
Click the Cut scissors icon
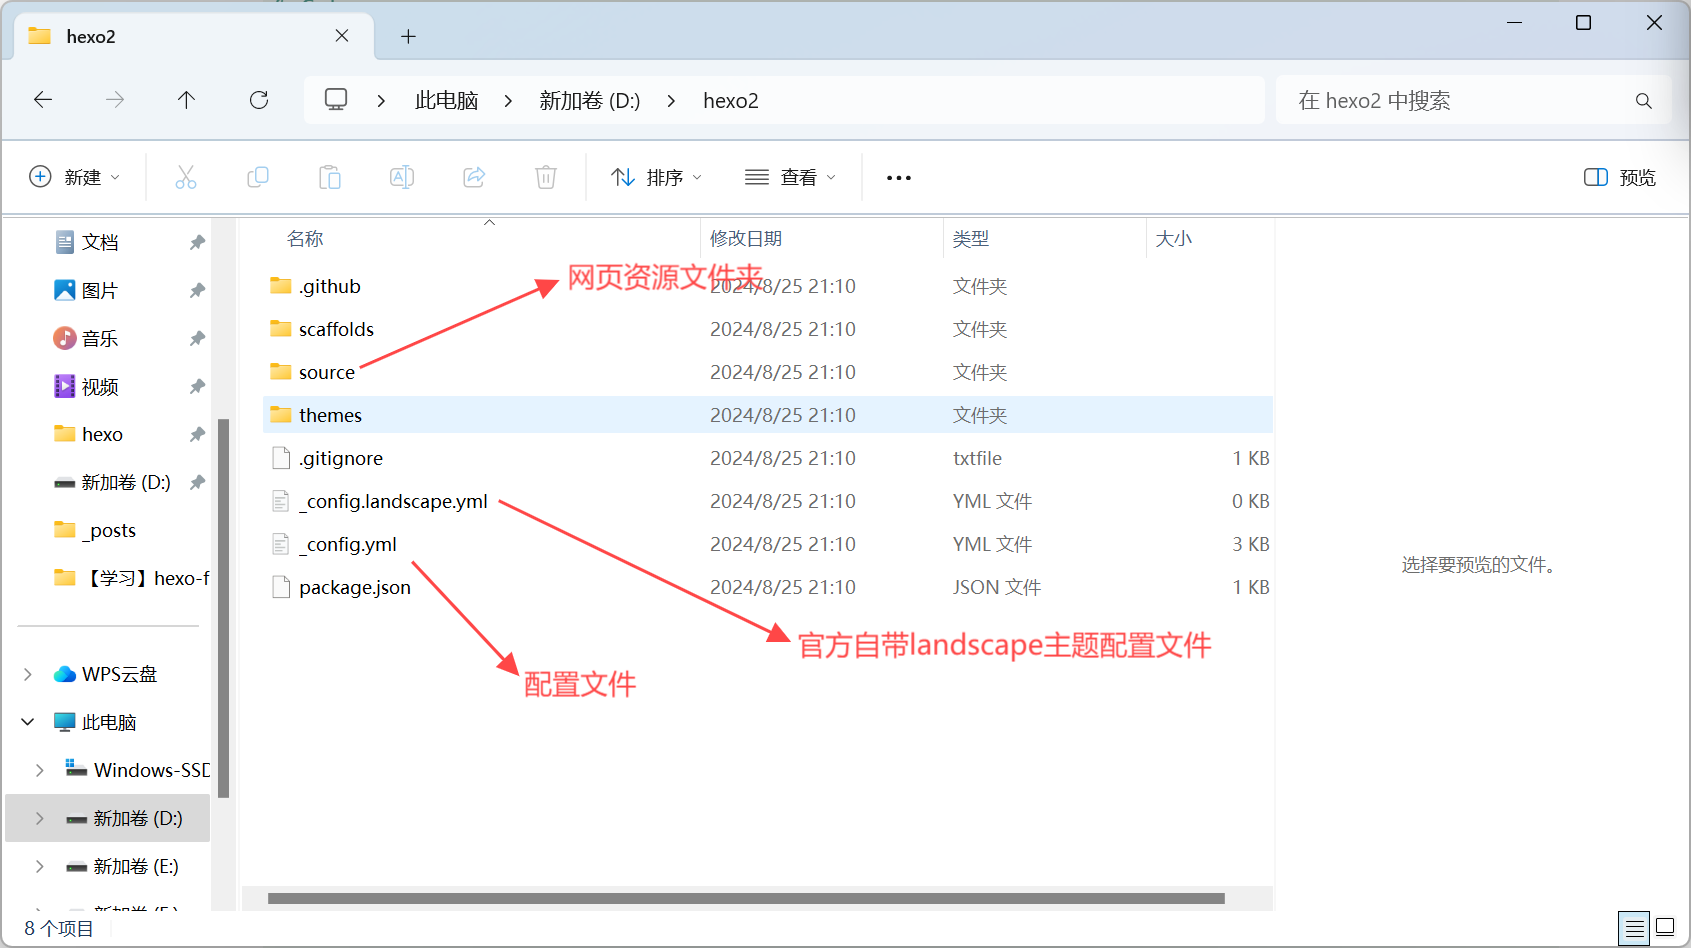(x=186, y=177)
